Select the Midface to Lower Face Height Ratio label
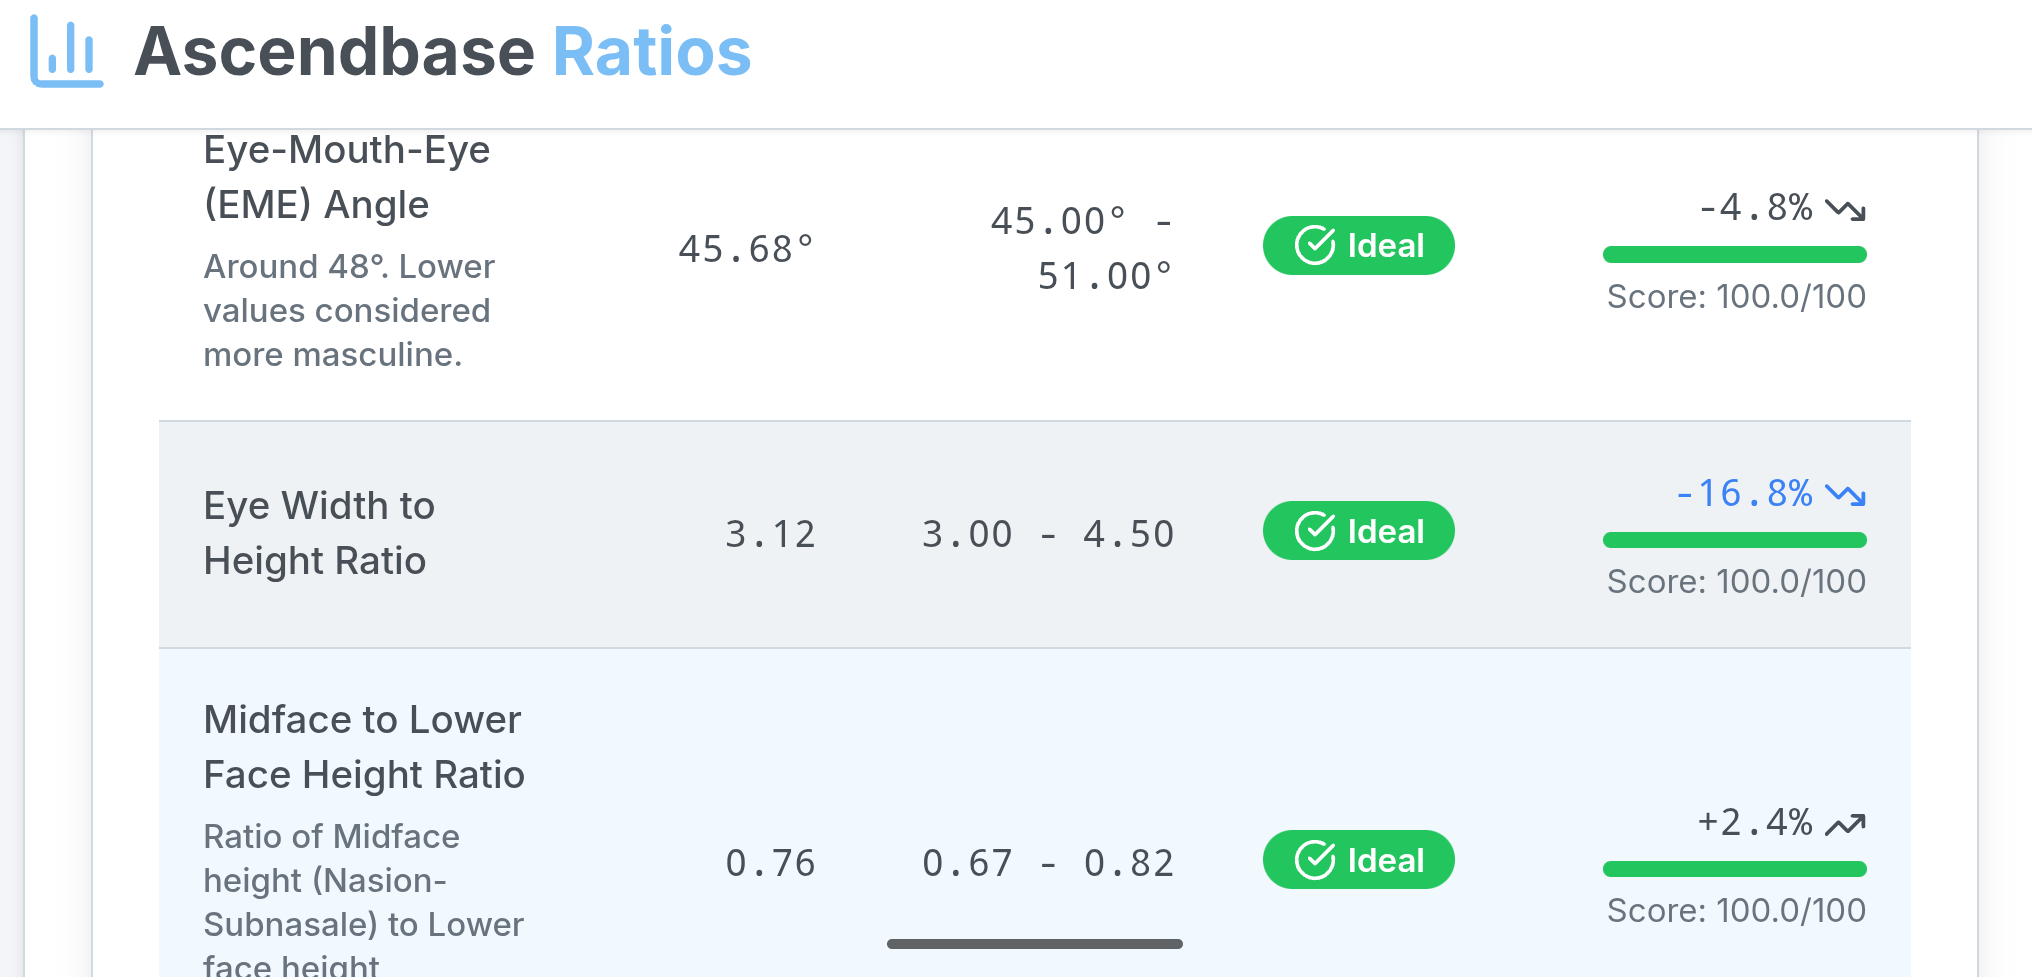The image size is (2032, 977). 364,747
